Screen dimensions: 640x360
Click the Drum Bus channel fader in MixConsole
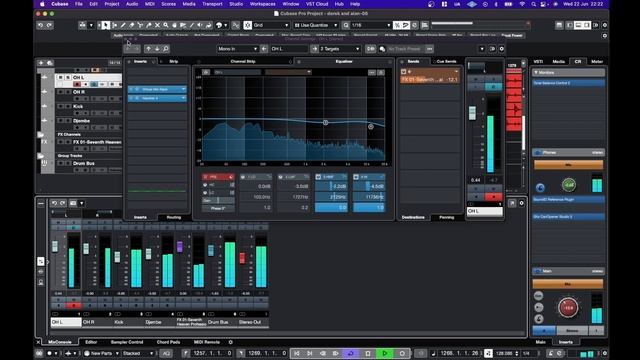[x=211, y=250]
